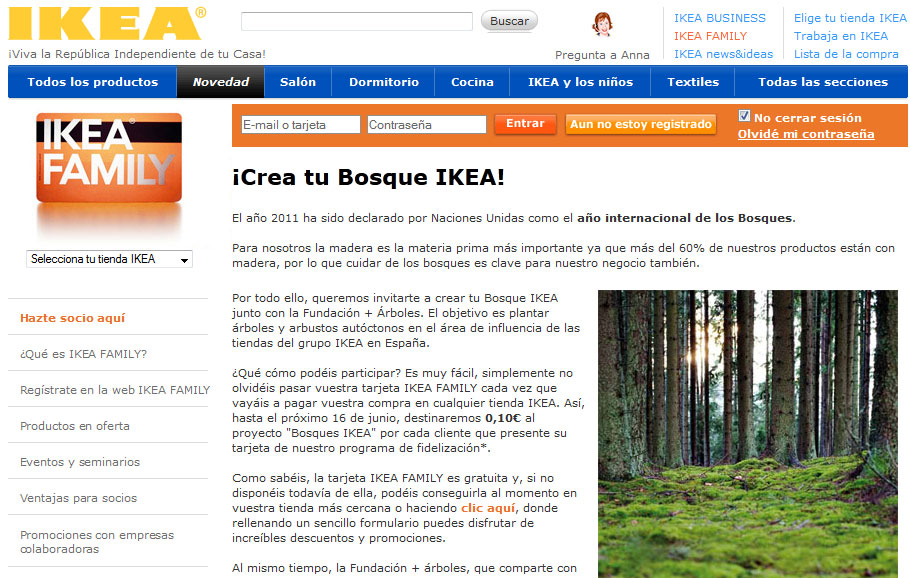
Task: Select Todos los productos in navigation
Action: (92, 82)
